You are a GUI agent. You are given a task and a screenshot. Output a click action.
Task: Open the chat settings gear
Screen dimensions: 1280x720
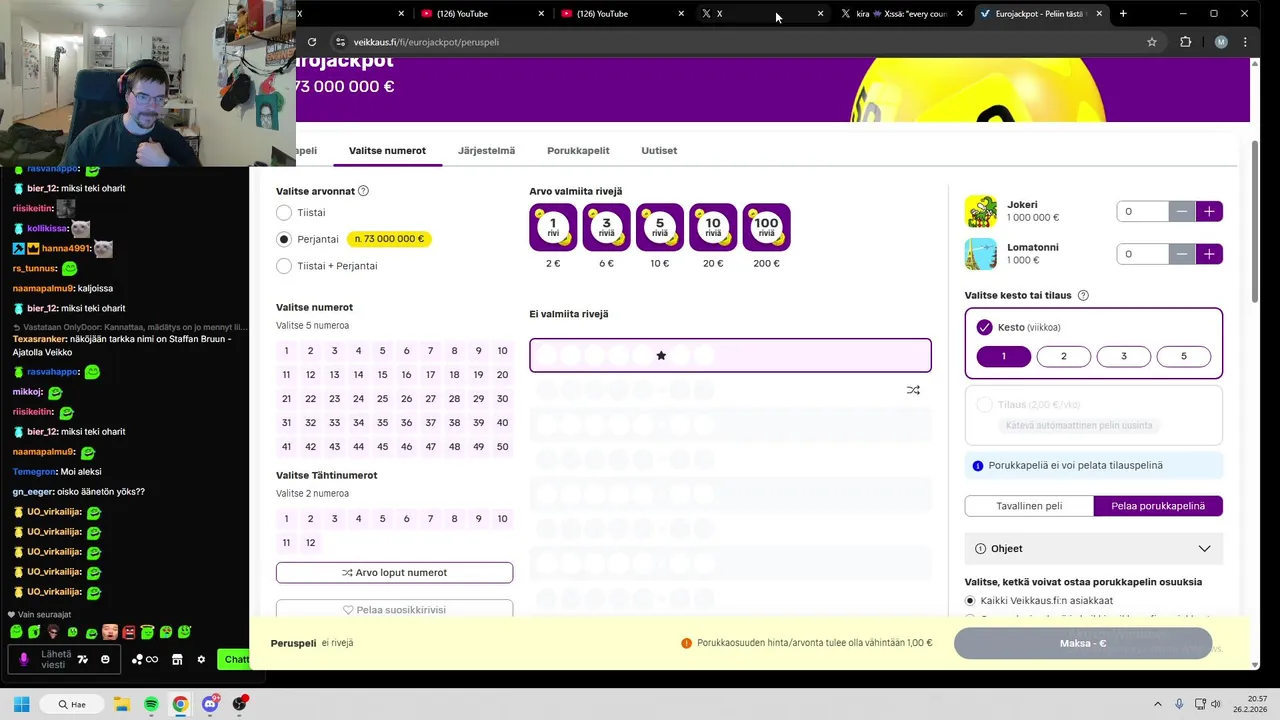201,659
